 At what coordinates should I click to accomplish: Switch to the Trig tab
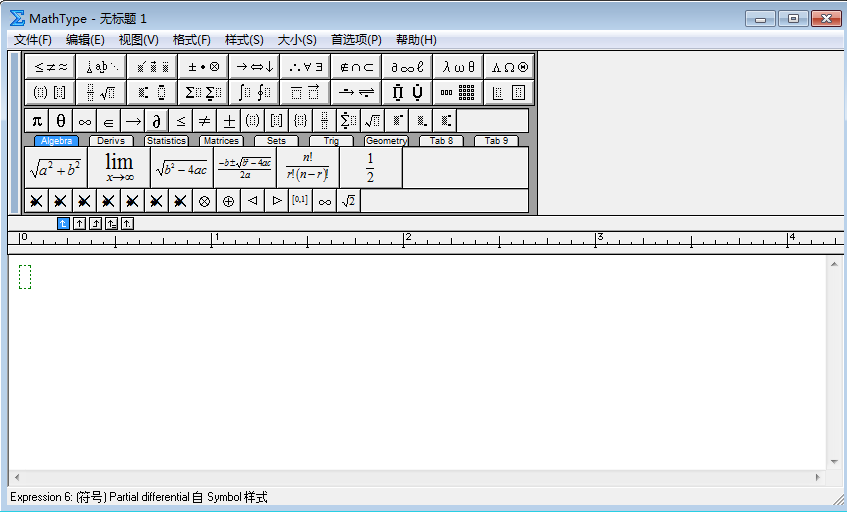point(331,141)
